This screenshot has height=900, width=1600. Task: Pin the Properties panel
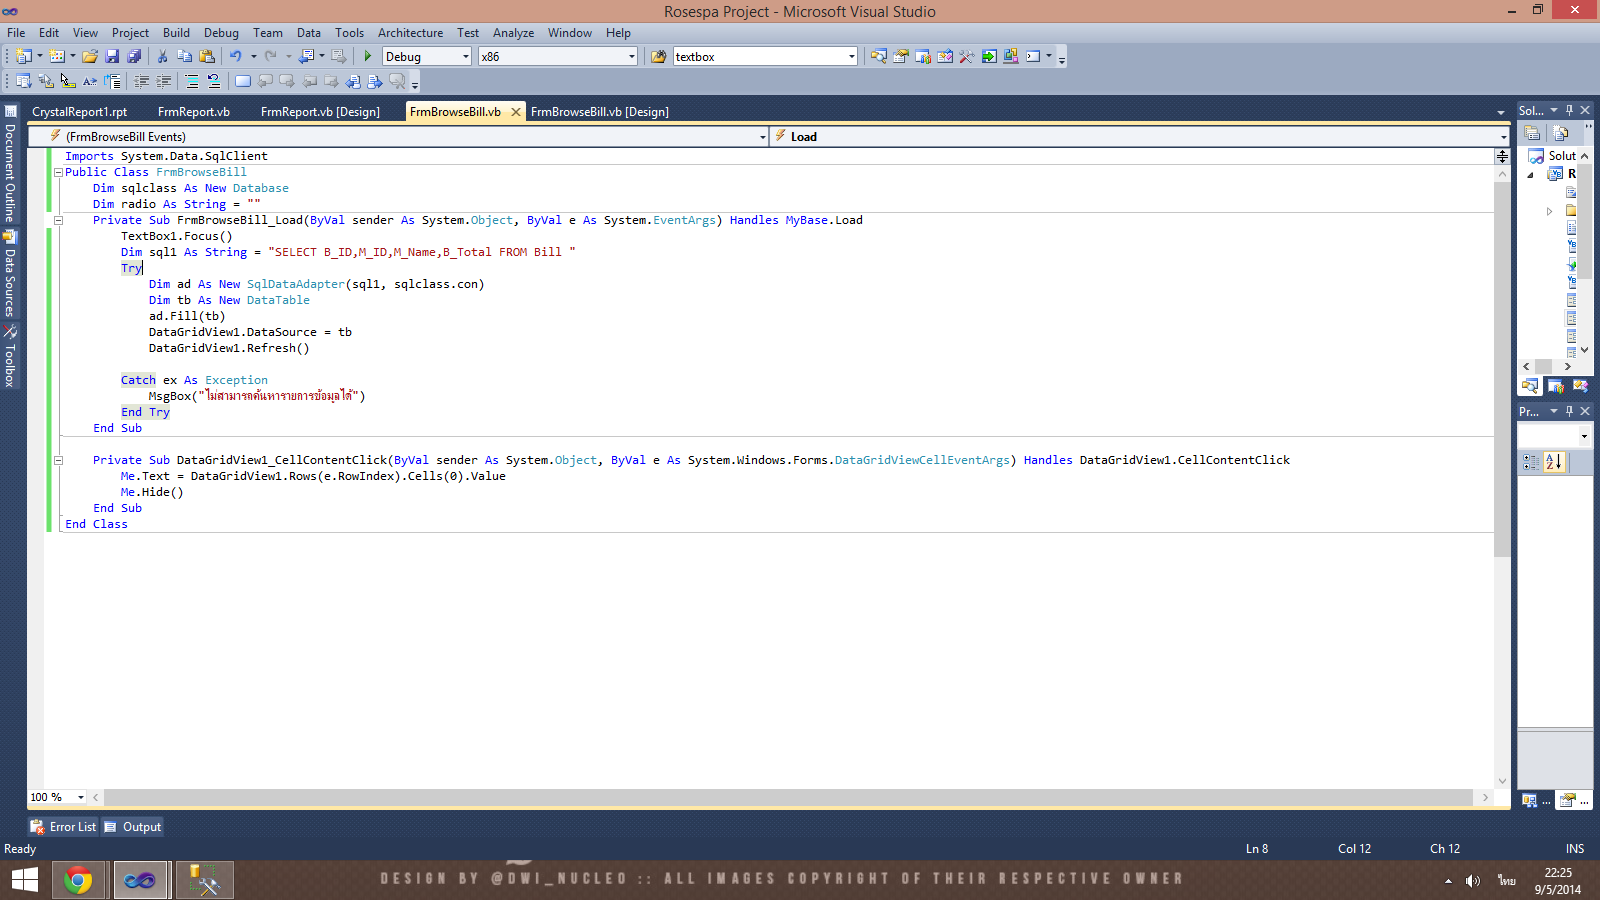pyautogui.click(x=1569, y=411)
